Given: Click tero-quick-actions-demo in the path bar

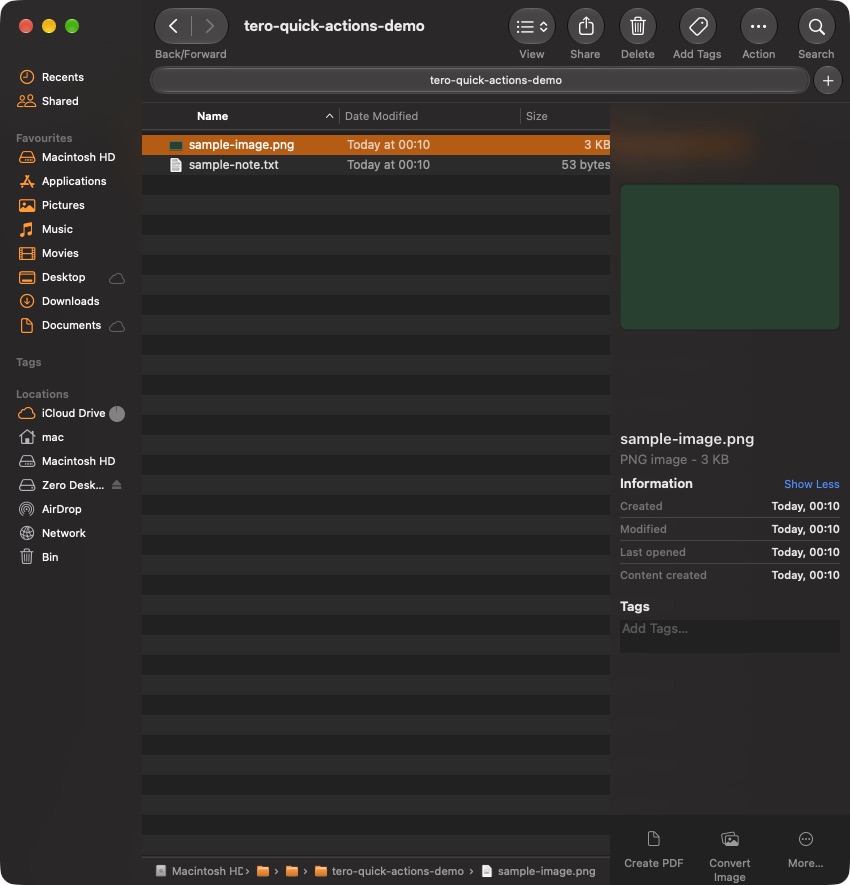Looking at the screenshot, I should click(x=389, y=871).
